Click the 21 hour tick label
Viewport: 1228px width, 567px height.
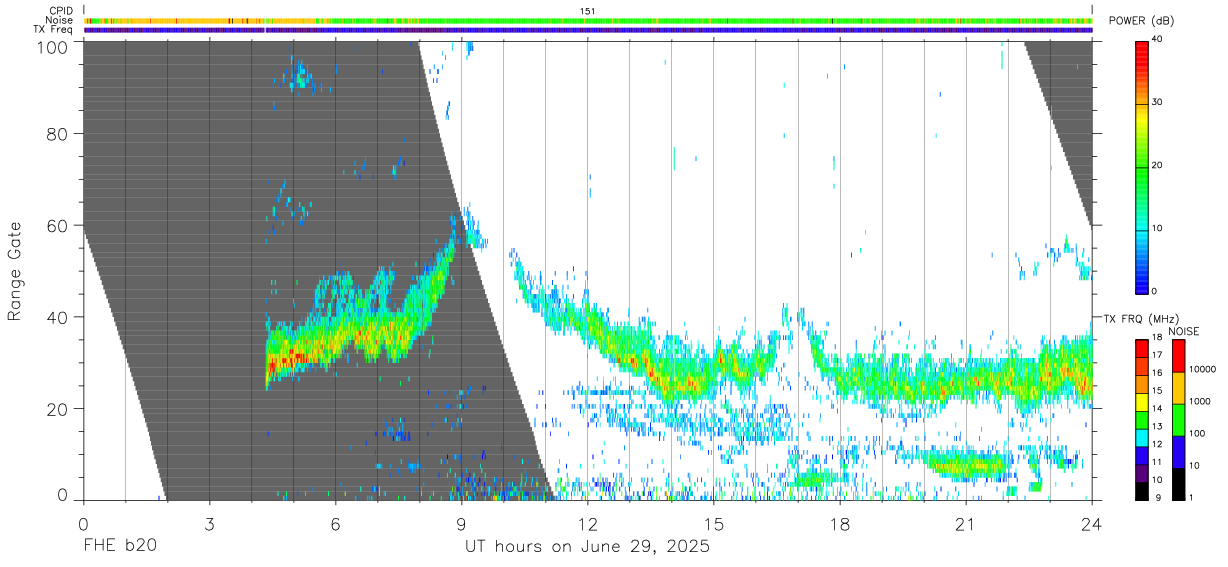tap(966, 523)
